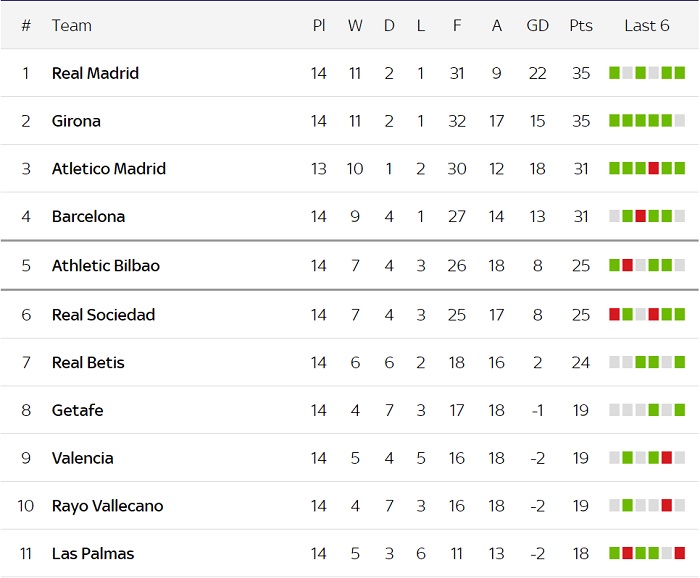Click the Real Sociedad team name
Image resolution: width=700 pixels, height=578 pixels.
click(103, 315)
